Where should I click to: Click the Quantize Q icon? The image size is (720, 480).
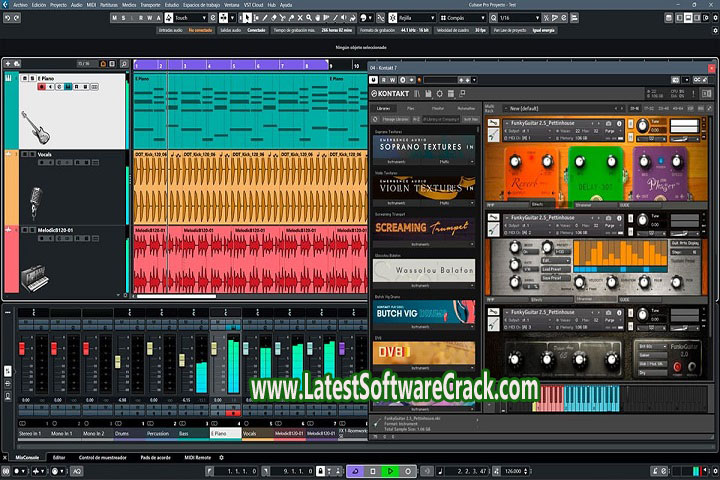tap(493, 18)
